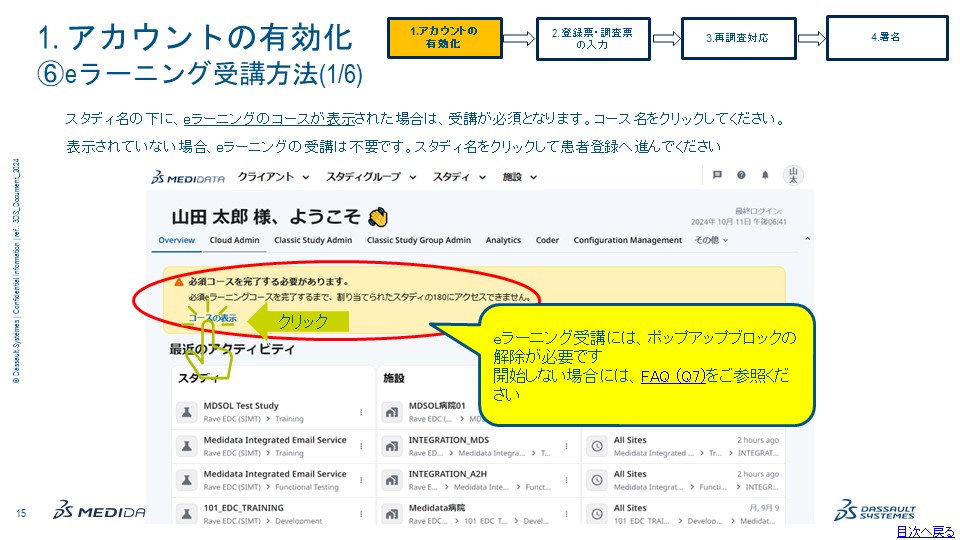Open the FAQ (Q7) link
The width and height of the screenshot is (960, 540).
tap(673, 376)
